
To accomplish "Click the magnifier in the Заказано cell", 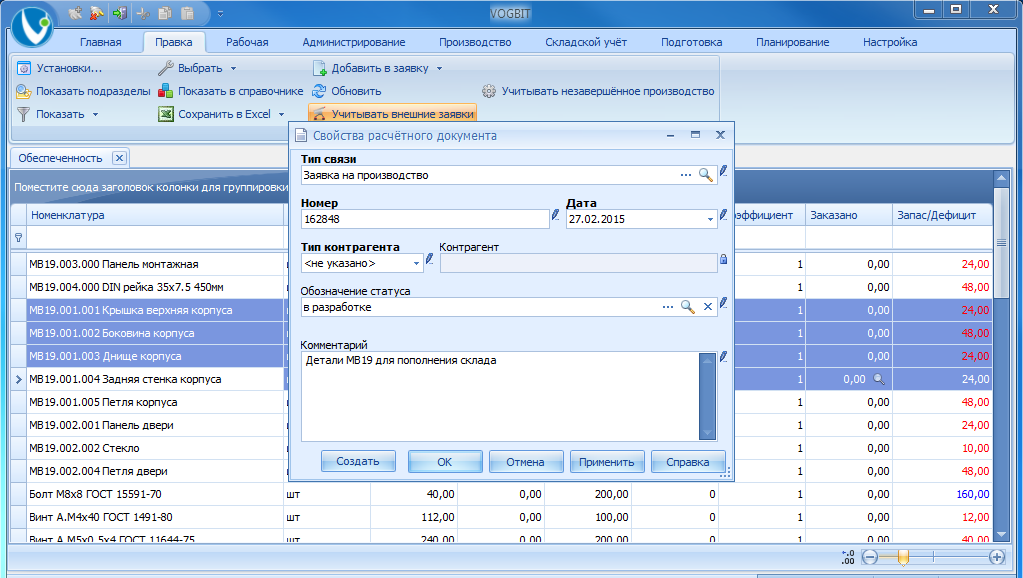I will pyautogui.click(x=879, y=379).
